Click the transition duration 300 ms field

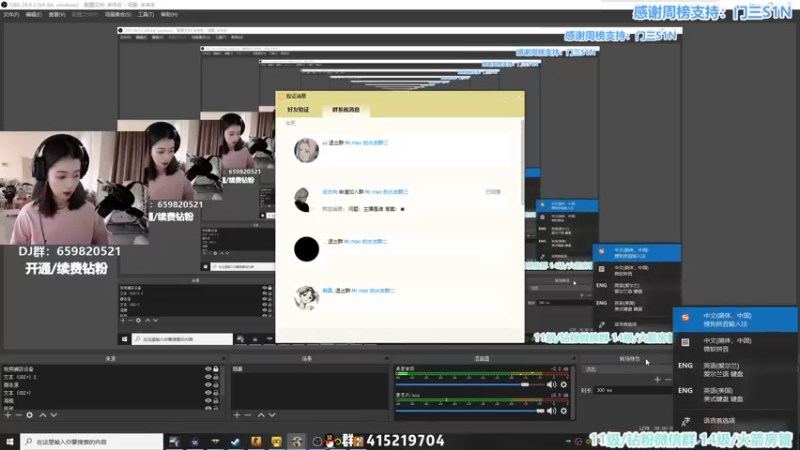pos(633,390)
